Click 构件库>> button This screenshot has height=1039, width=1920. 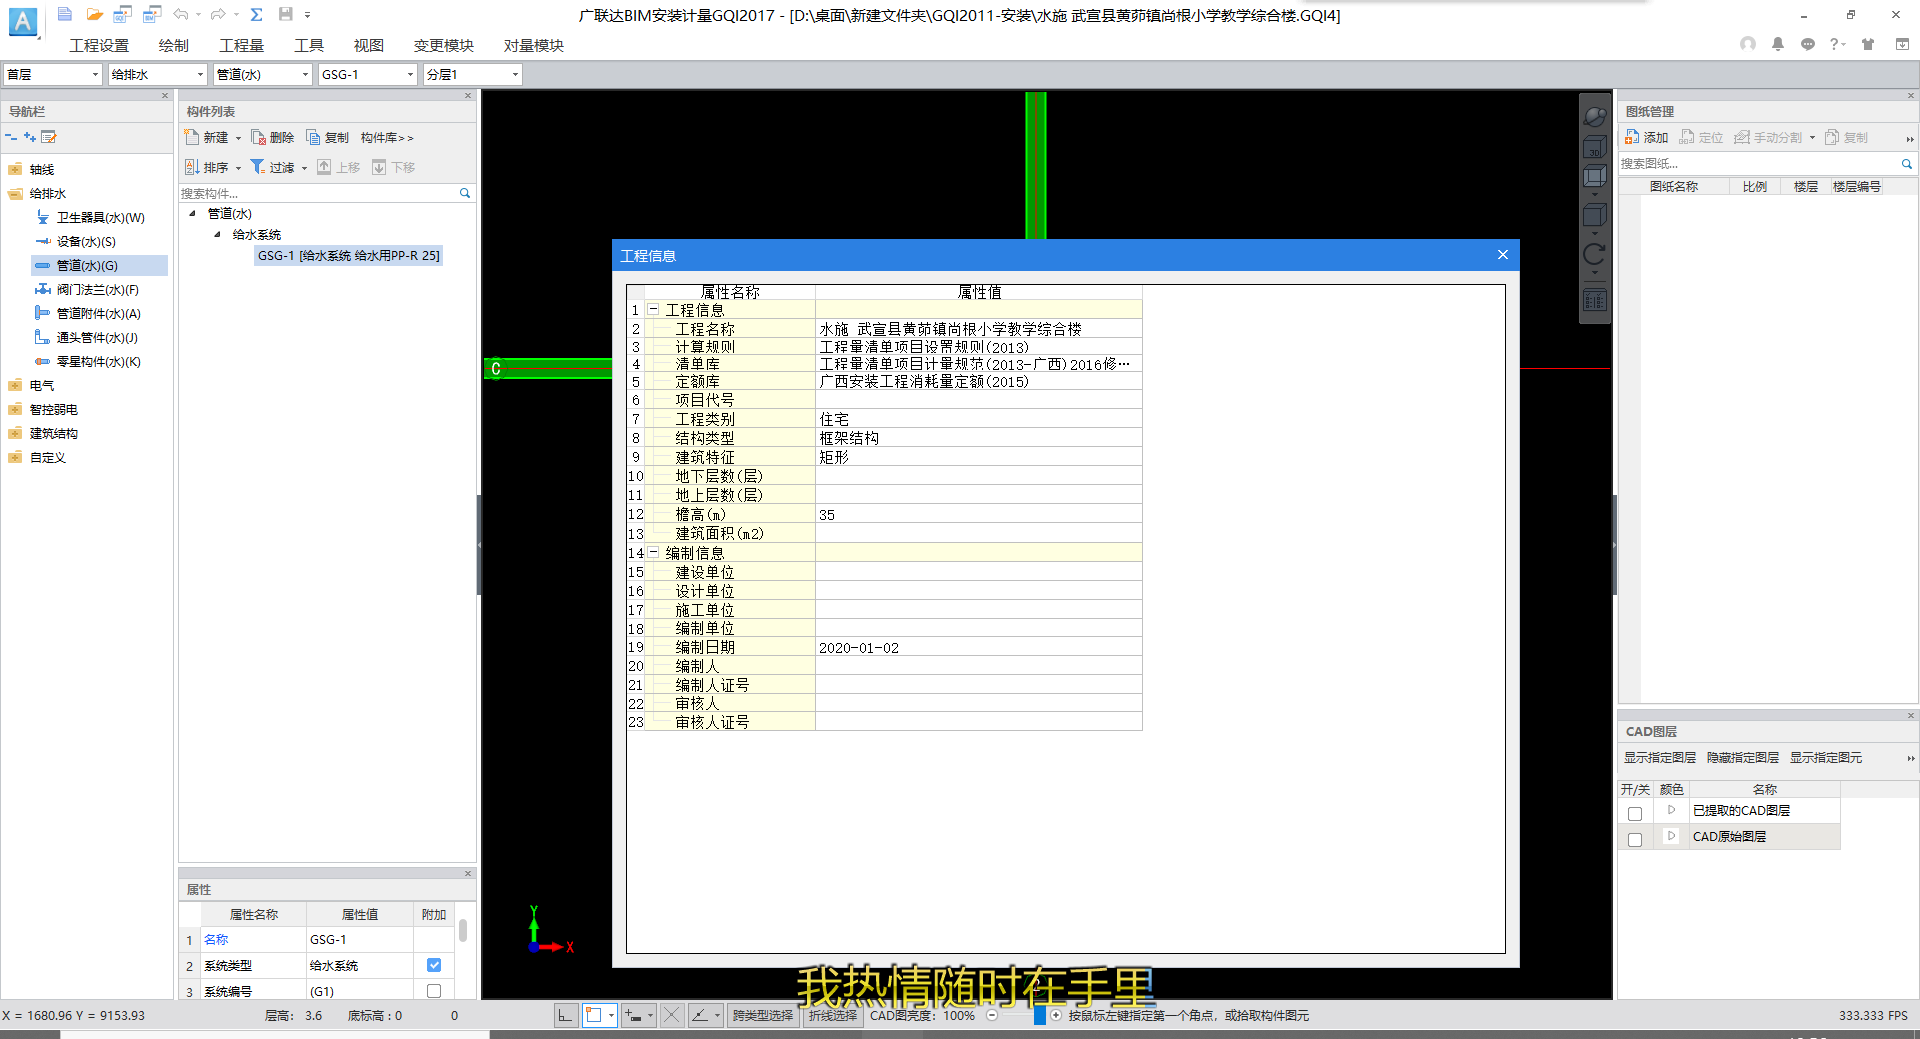tap(387, 138)
